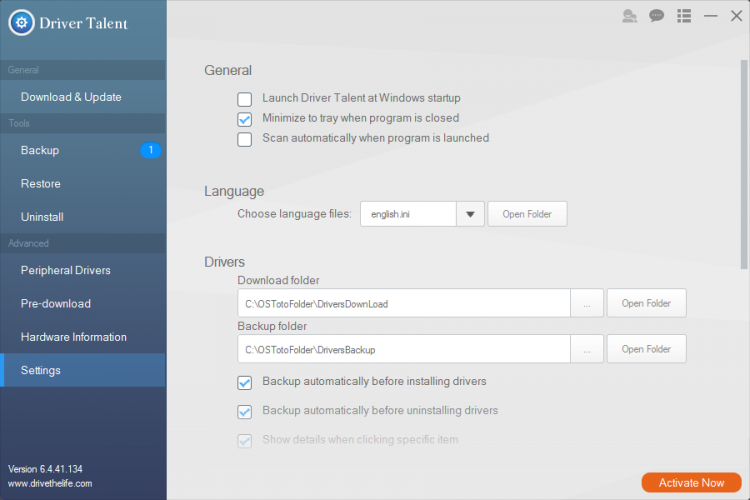Open the Download & Update section
This screenshot has height=500, width=750.
point(83,97)
